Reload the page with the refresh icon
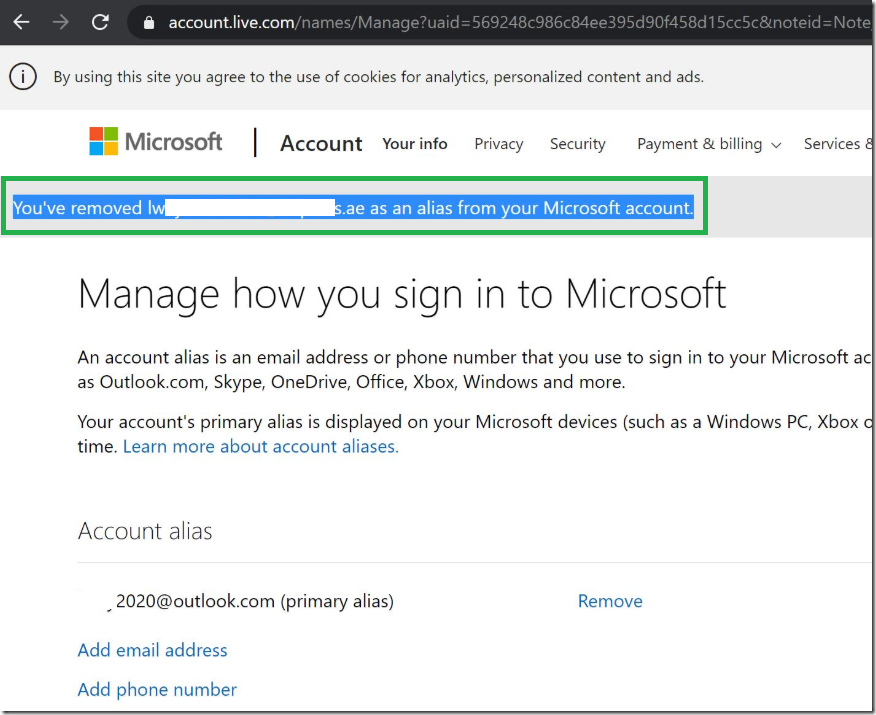 (x=100, y=22)
